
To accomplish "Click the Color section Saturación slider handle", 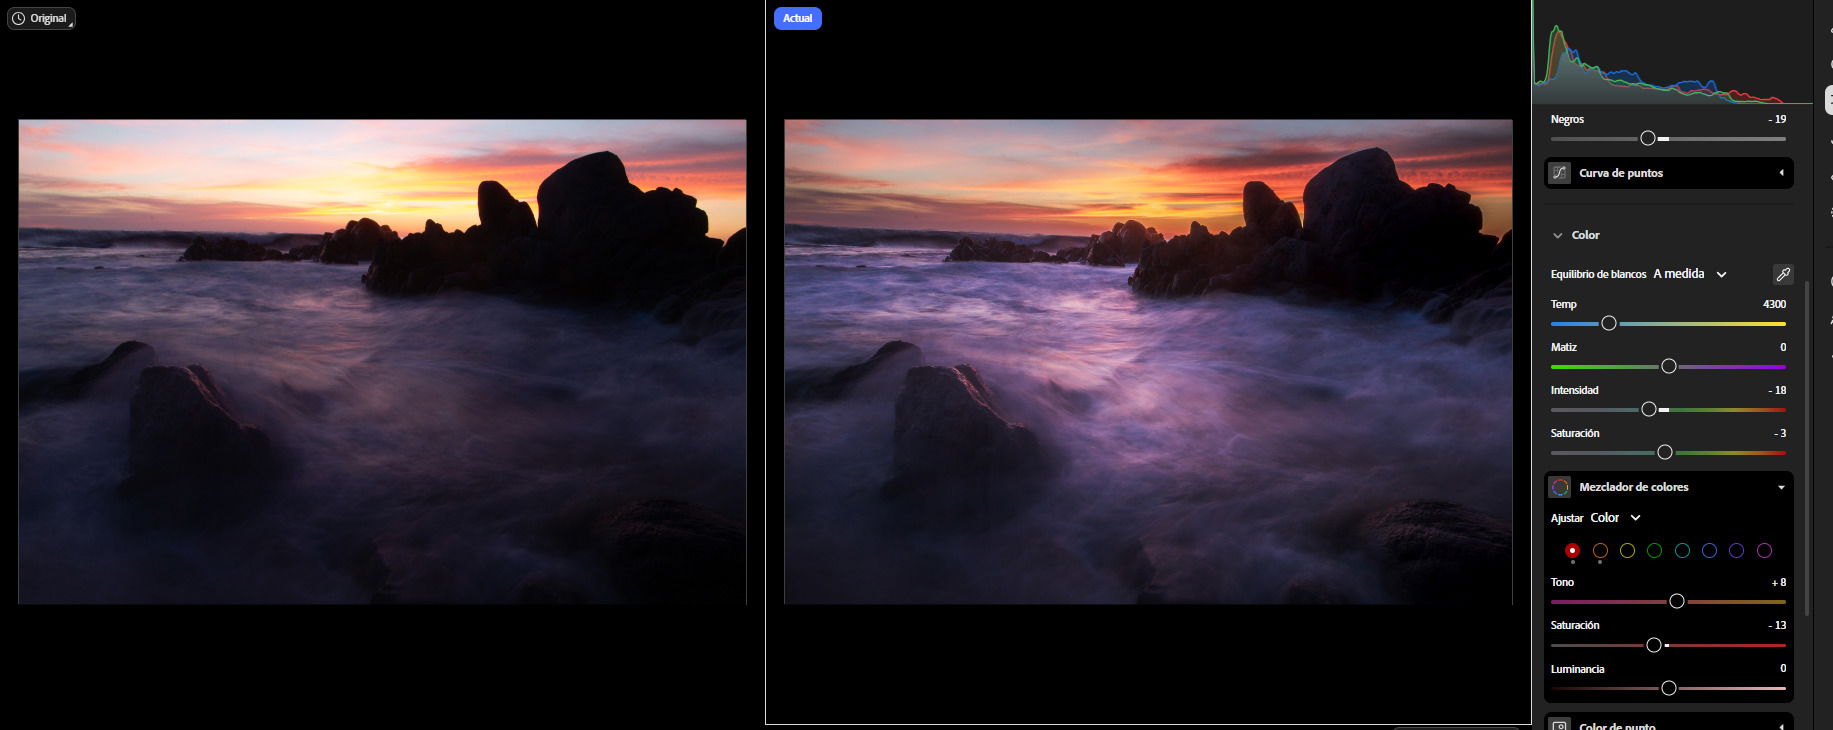I will (1665, 452).
